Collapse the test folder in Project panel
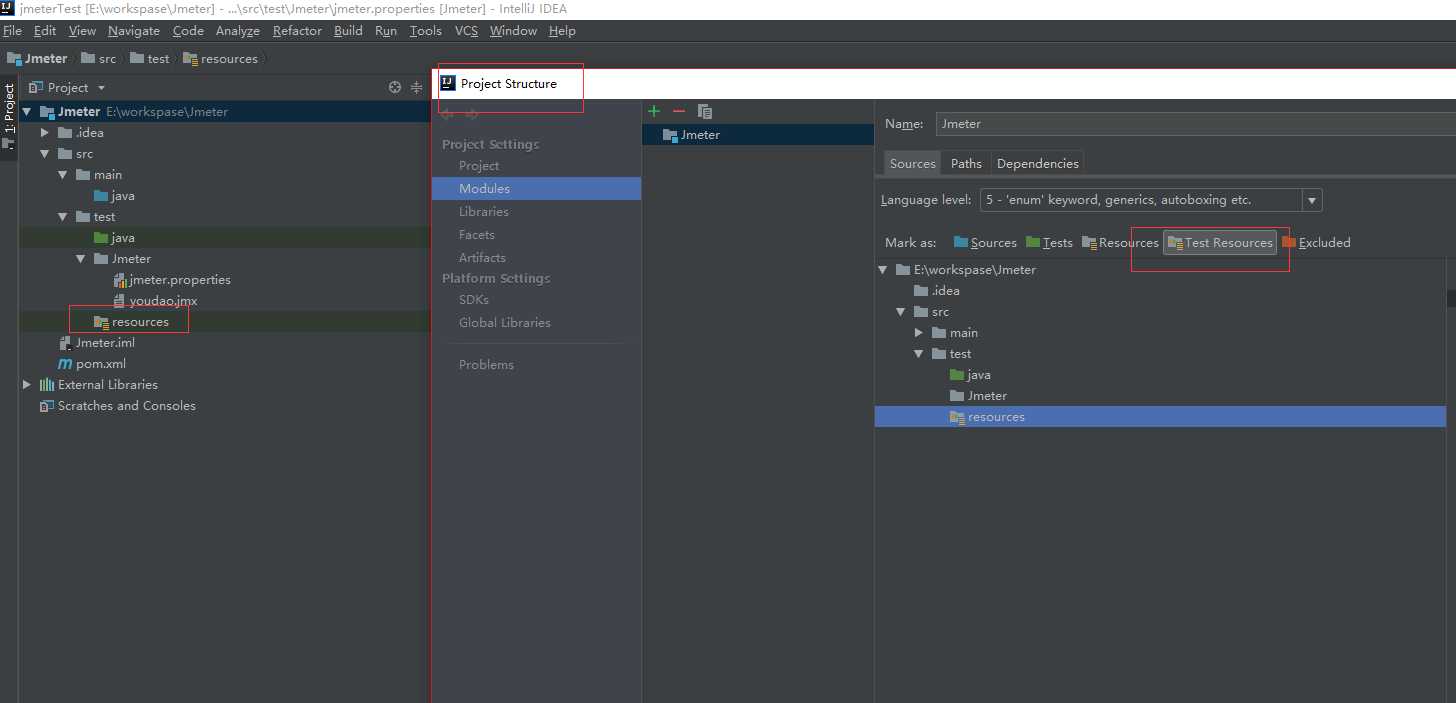This screenshot has height=703, width=1456. click(x=62, y=216)
